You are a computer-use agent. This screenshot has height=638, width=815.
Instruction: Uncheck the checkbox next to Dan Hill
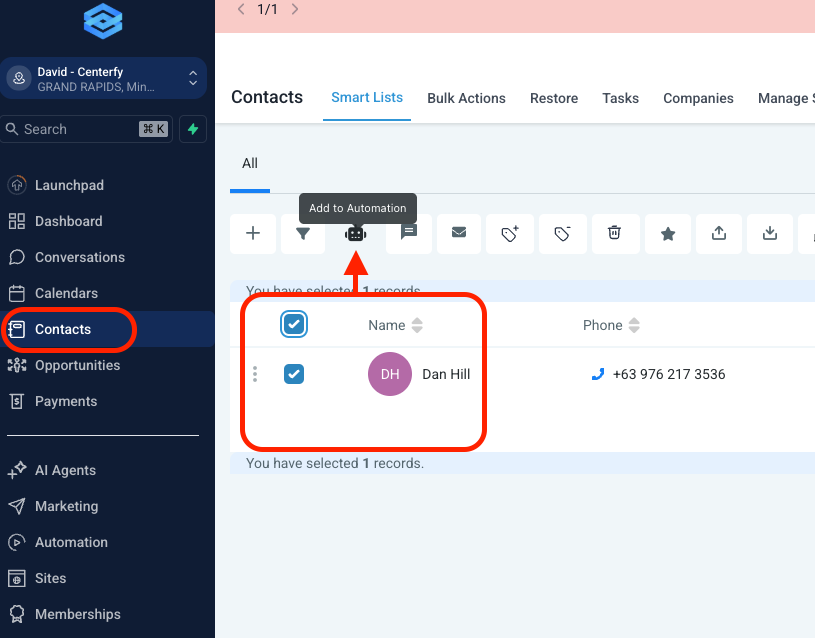[294, 374]
